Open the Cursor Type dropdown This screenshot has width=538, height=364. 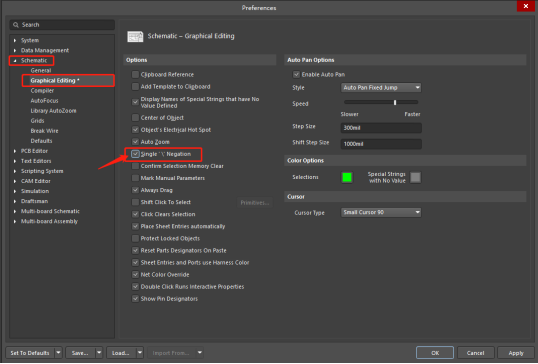point(381,212)
